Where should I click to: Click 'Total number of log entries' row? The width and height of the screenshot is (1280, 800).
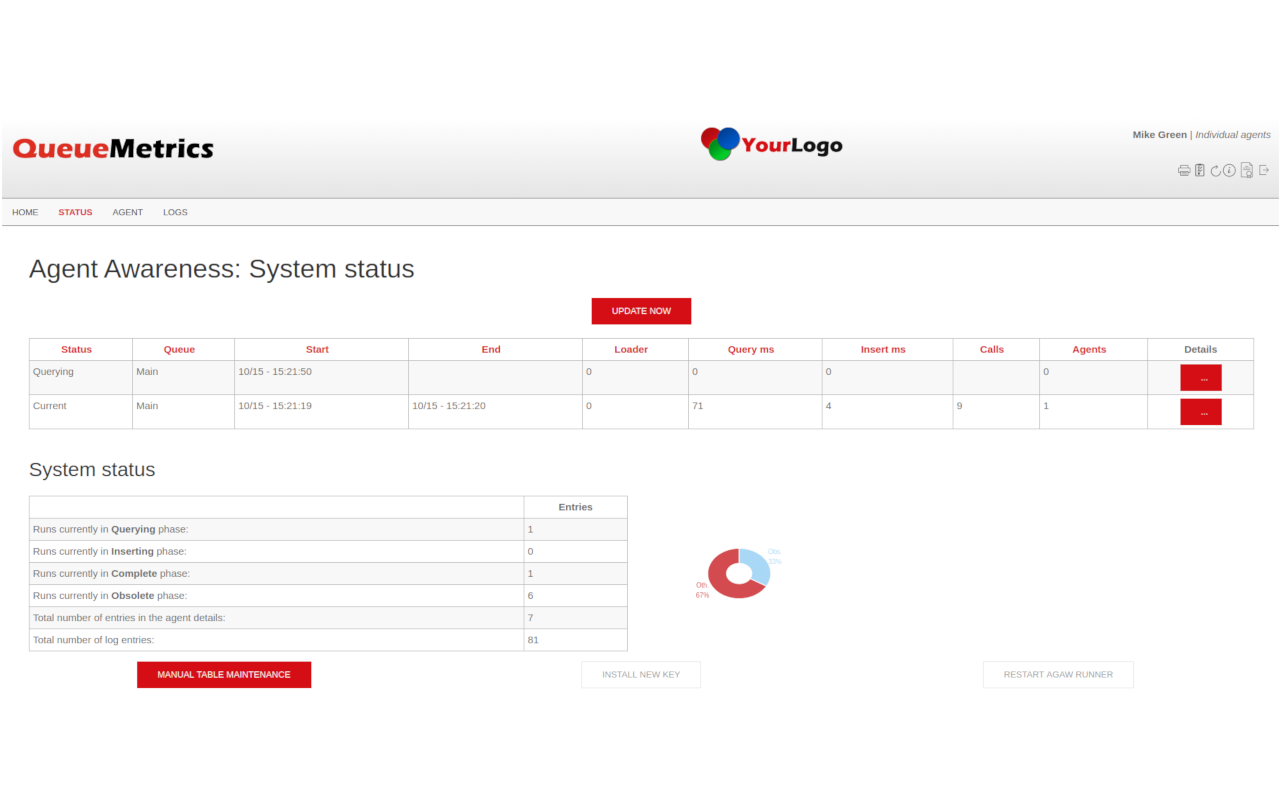[328, 639]
